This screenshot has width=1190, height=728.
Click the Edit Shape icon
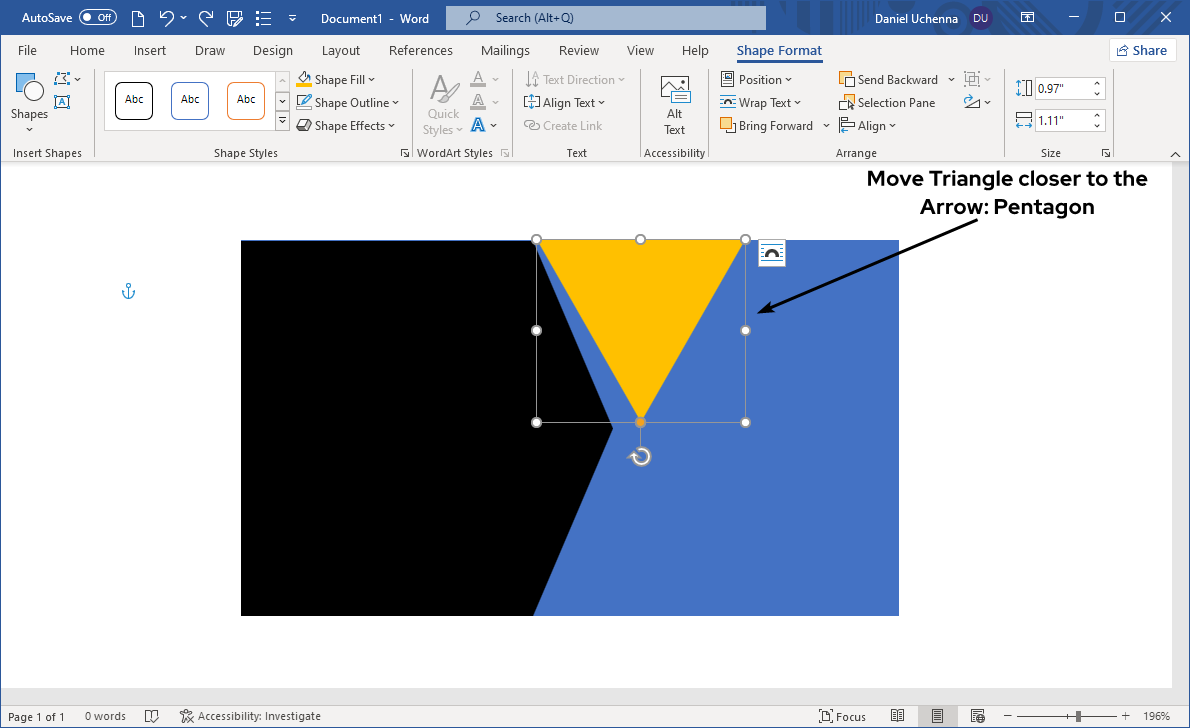coord(62,79)
